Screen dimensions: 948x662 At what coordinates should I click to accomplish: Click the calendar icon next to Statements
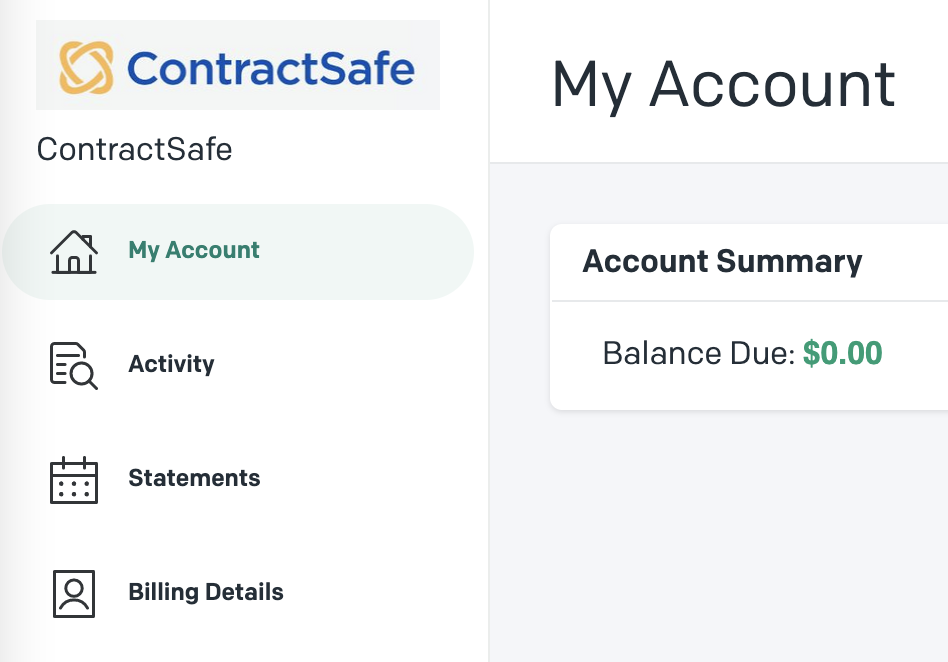(x=74, y=480)
